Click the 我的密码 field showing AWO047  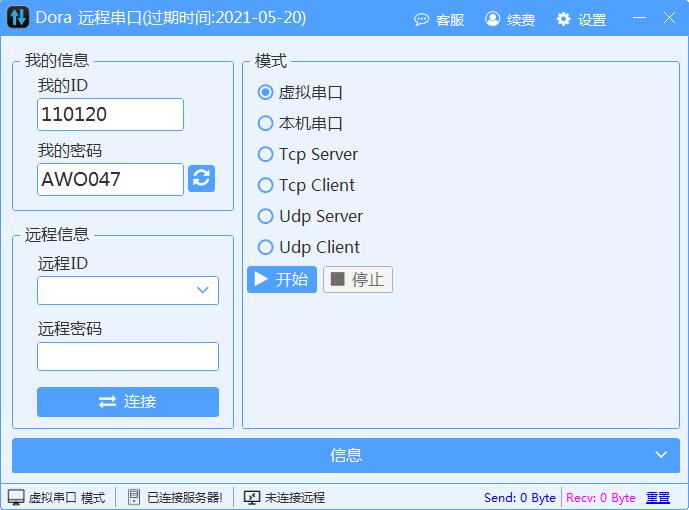(110, 179)
